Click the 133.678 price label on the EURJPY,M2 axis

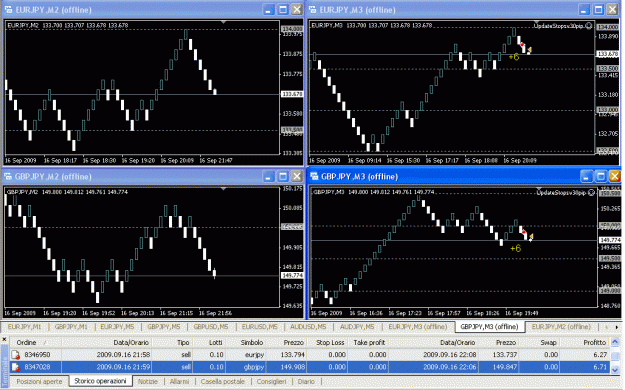(x=293, y=94)
